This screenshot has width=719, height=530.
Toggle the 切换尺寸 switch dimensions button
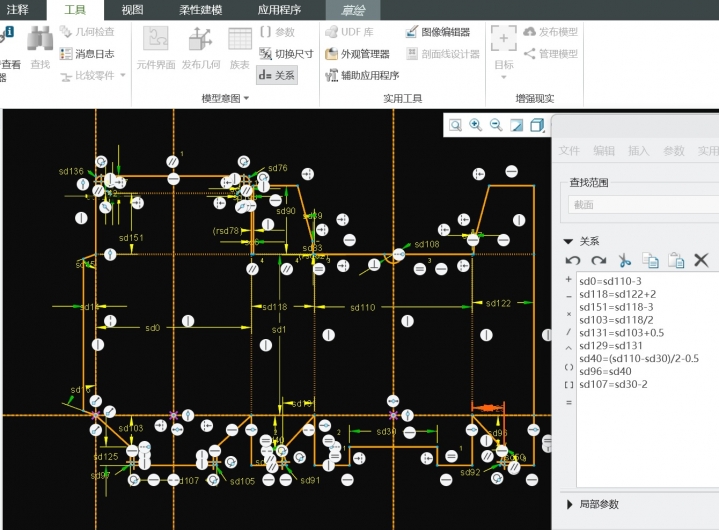286,53
